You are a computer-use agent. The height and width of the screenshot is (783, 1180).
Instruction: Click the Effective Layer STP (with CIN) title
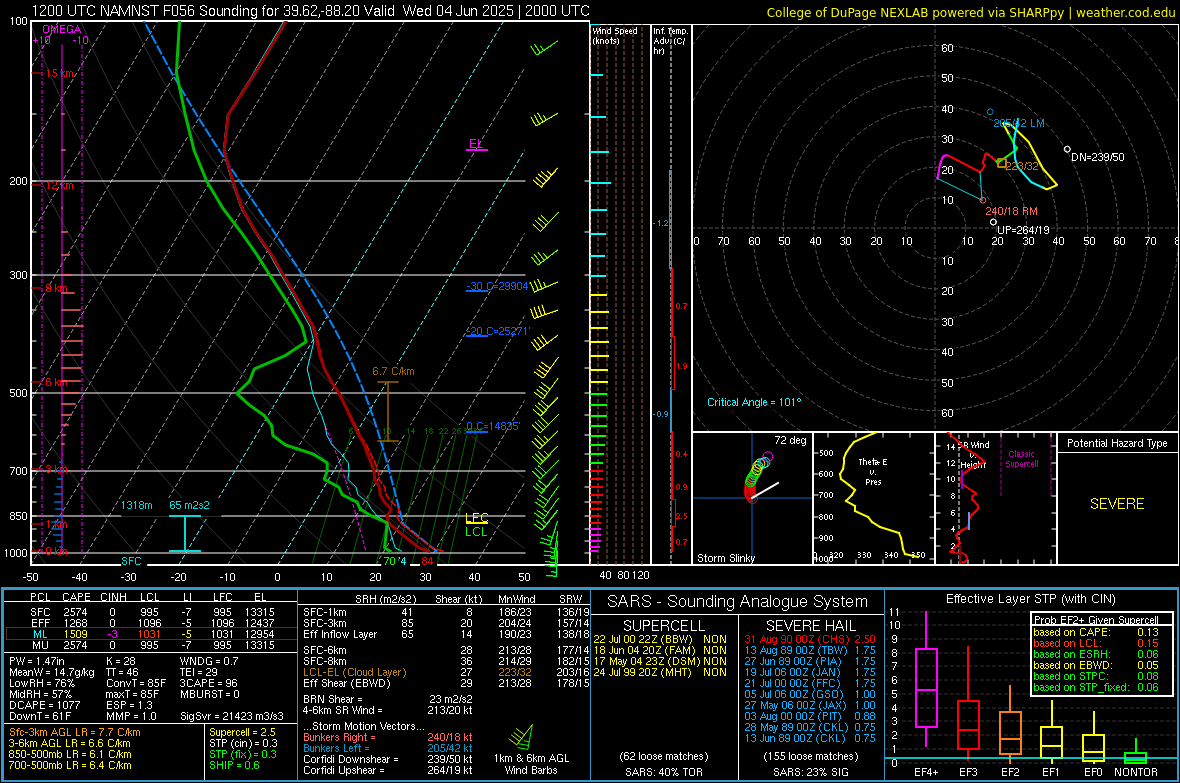[1030, 599]
